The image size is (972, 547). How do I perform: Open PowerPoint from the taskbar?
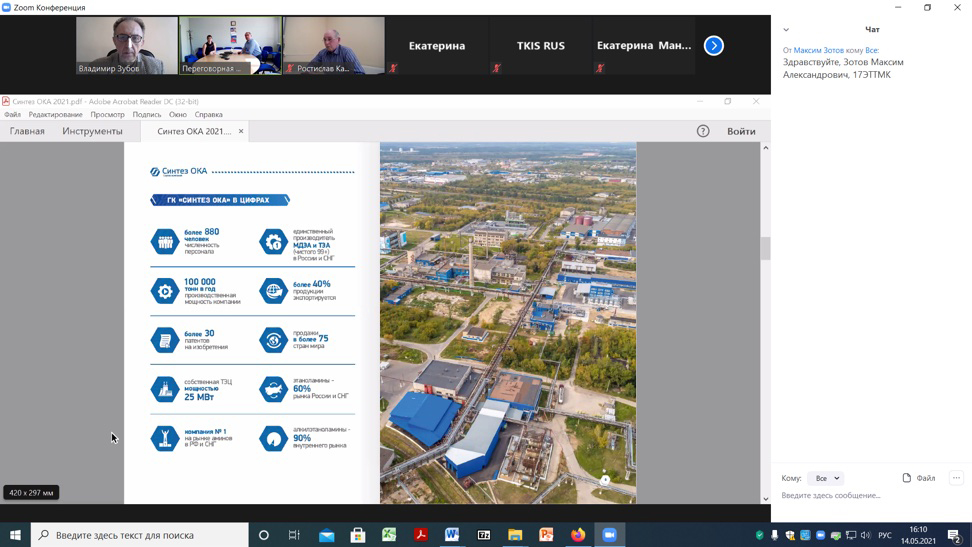546,535
